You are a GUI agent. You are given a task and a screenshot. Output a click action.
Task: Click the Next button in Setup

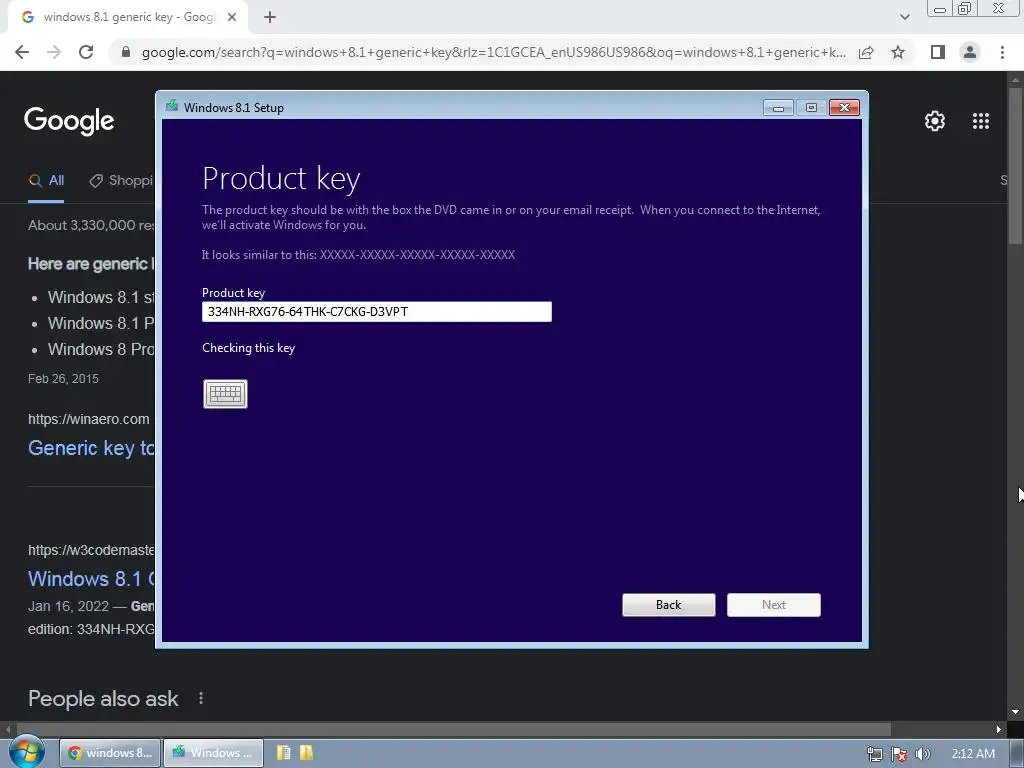coord(774,605)
